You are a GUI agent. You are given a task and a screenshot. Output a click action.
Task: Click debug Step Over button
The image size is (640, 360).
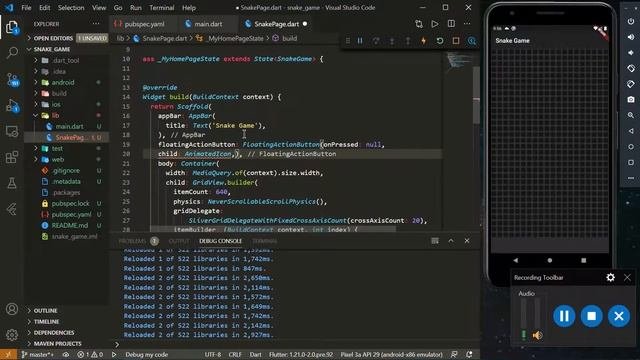click(x=376, y=41)
